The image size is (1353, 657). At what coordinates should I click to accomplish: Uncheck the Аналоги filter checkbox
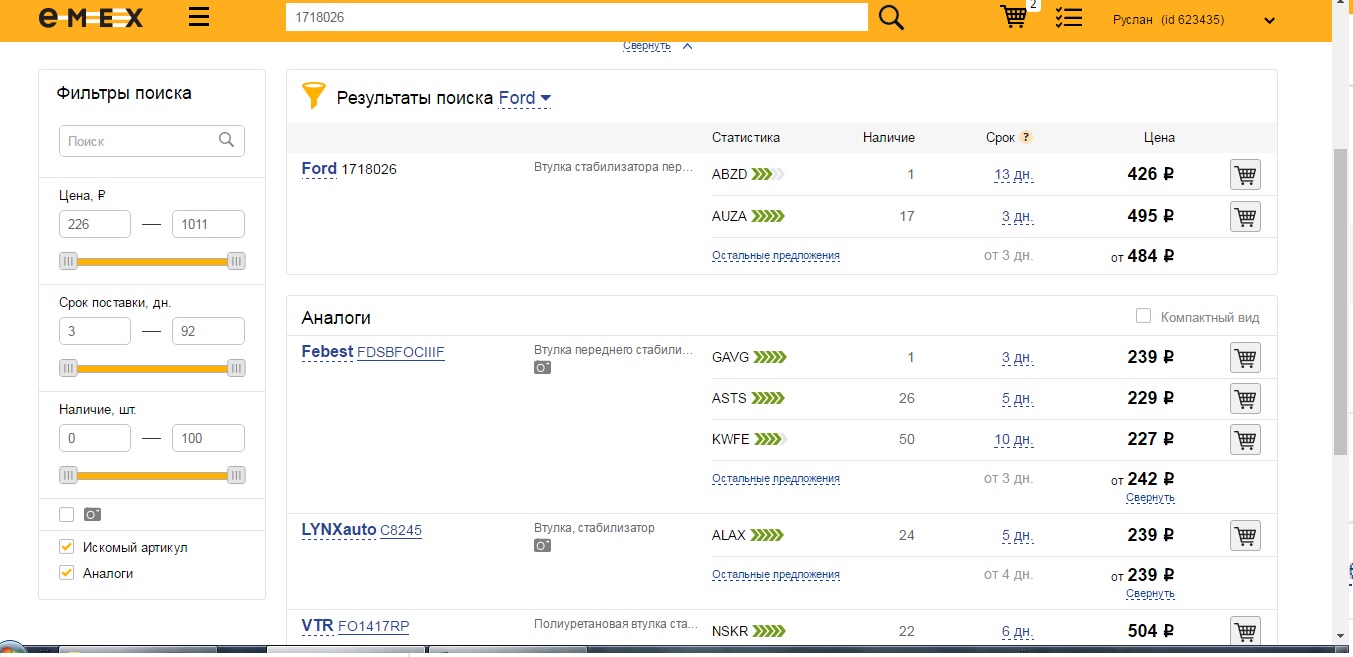[67, 573]
